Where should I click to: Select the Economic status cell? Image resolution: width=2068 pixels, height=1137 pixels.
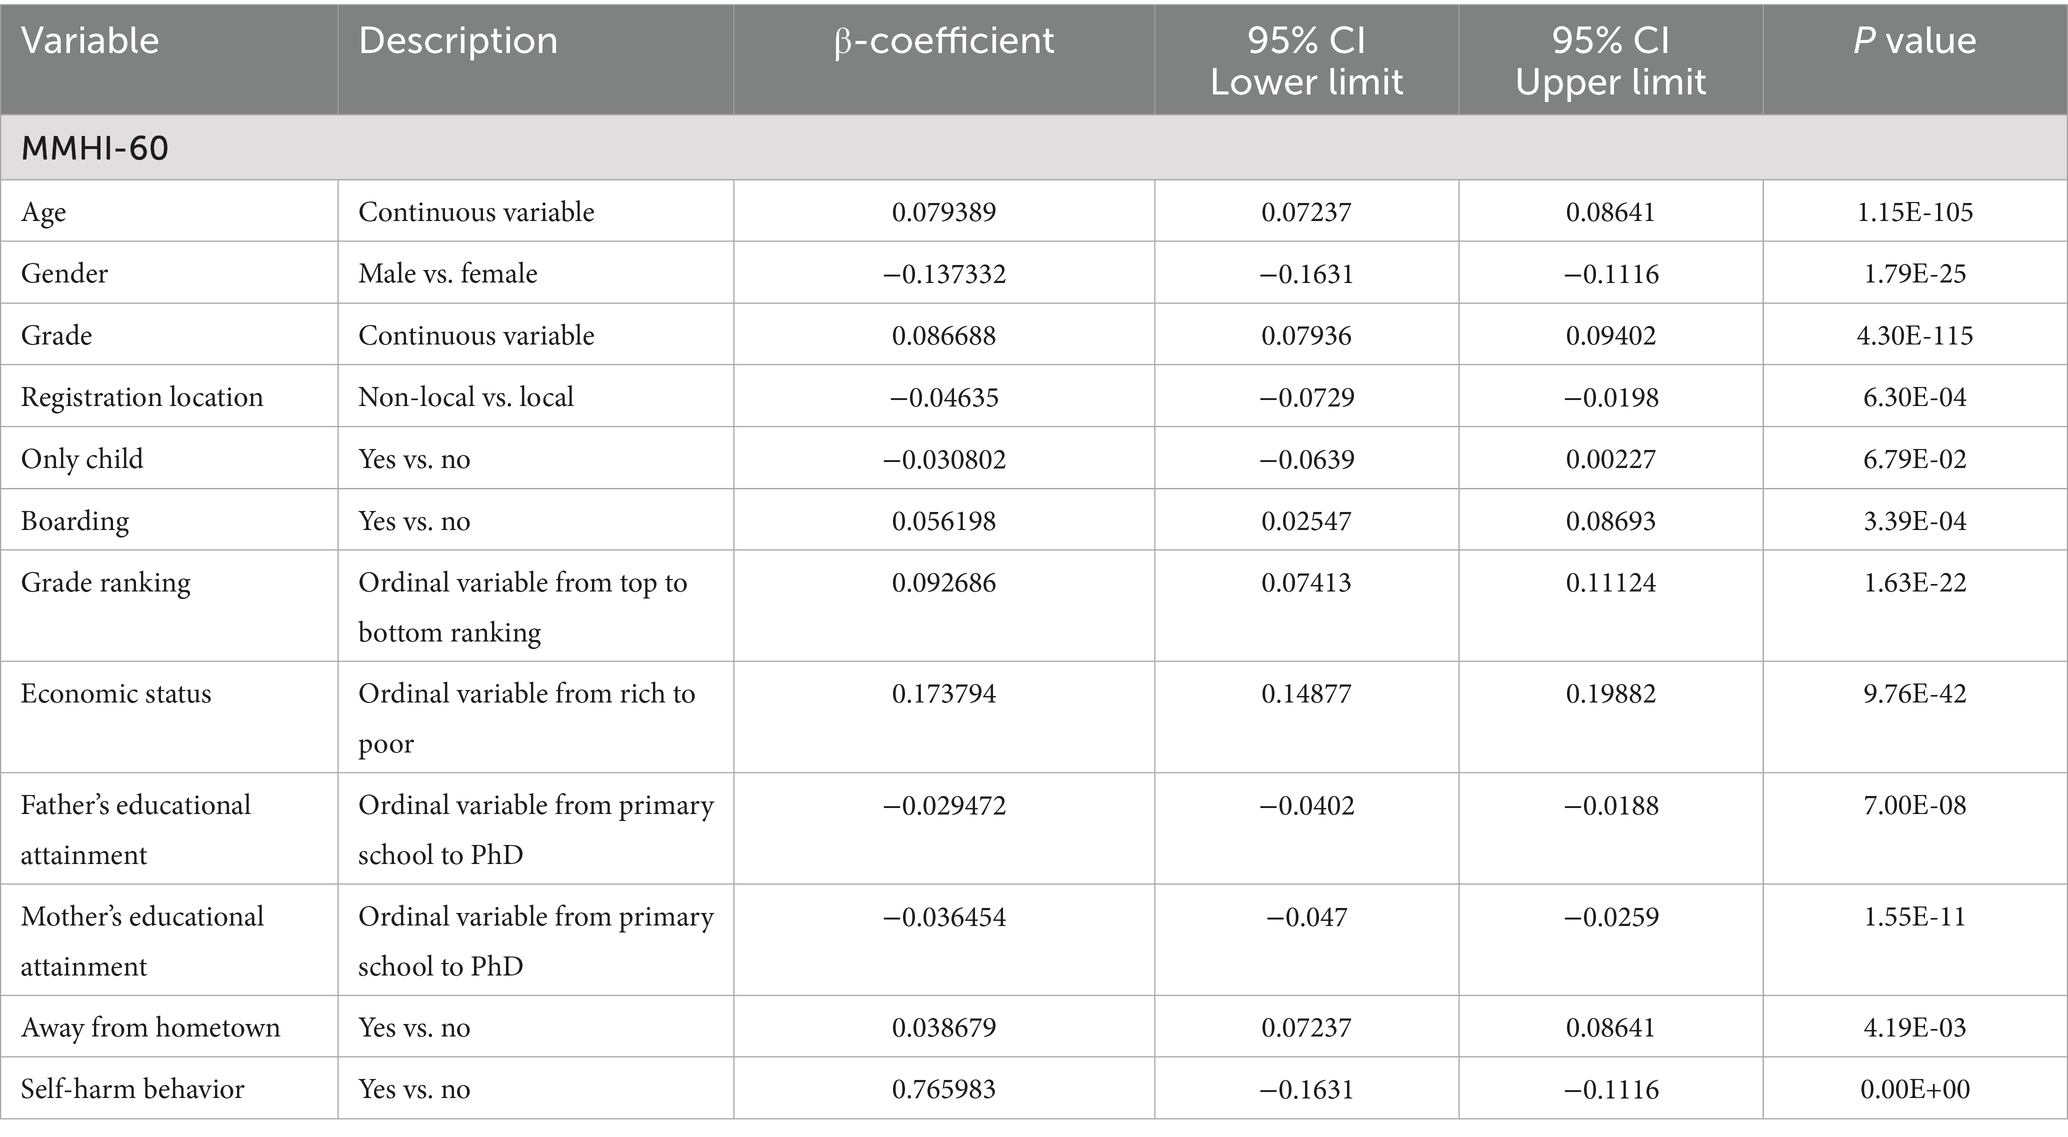(116, 694)
